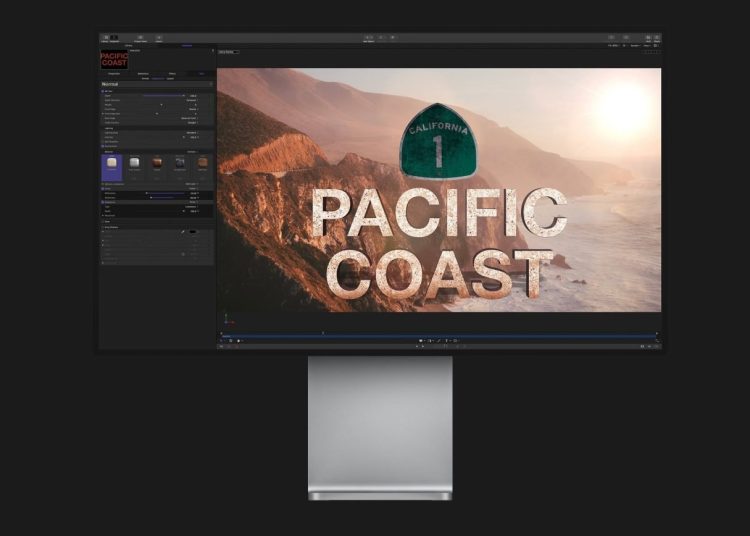Select the first highlighted material preset thumbnail
The width and height of the screenshot is (750, 536).
click(111, 164)
